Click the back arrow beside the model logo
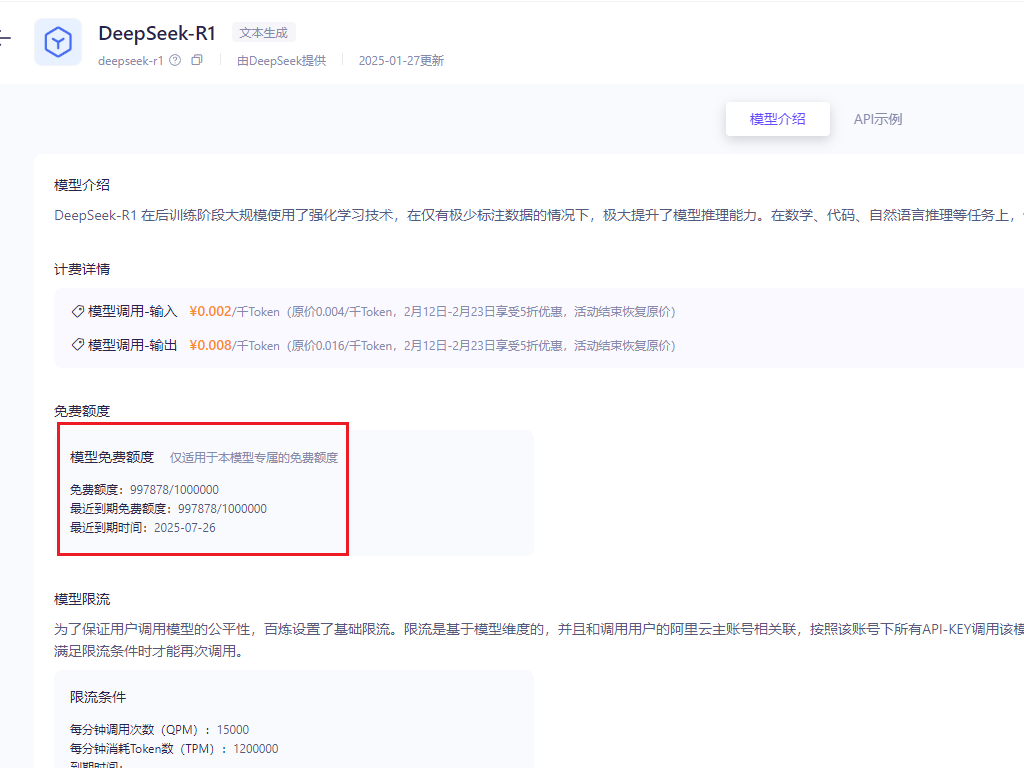This screenshot has height=768, width=1024. pos(5,38)
